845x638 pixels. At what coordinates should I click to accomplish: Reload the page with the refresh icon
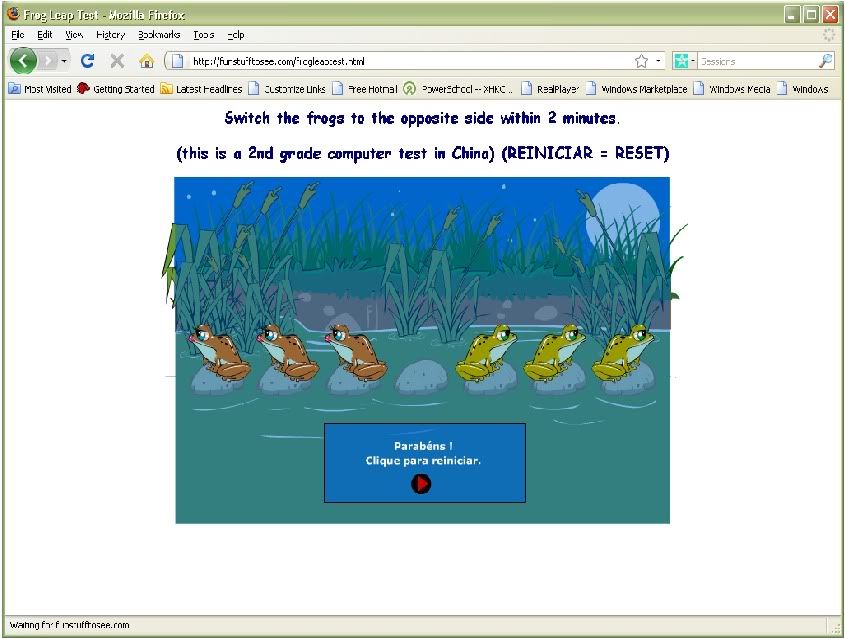click(87, 61)
